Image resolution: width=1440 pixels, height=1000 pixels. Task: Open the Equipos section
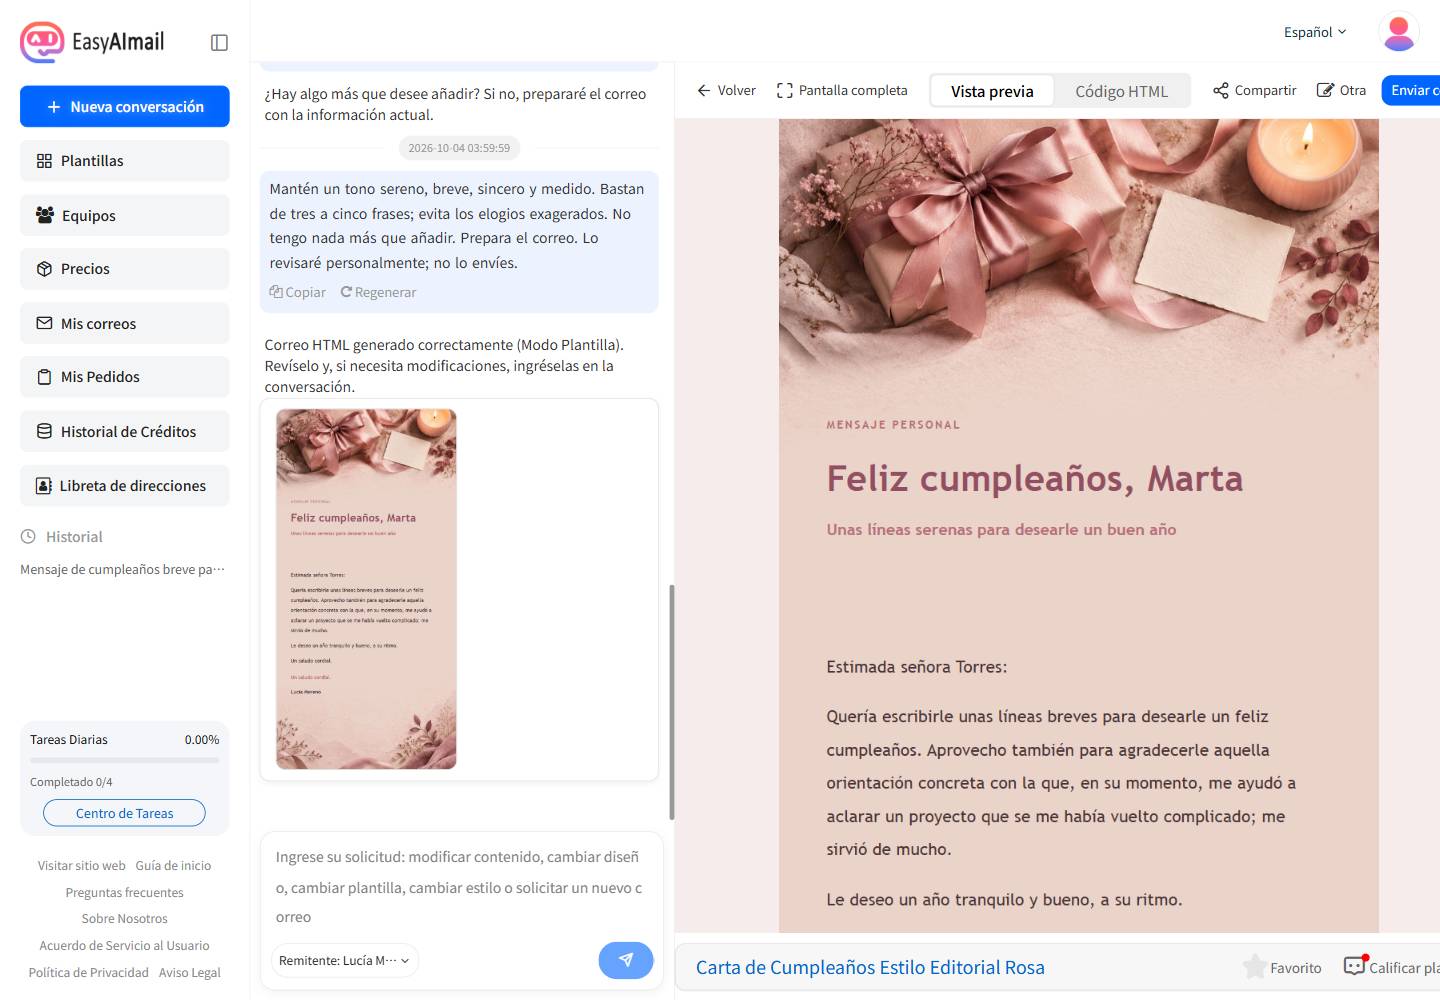click(x=125, y=215)
